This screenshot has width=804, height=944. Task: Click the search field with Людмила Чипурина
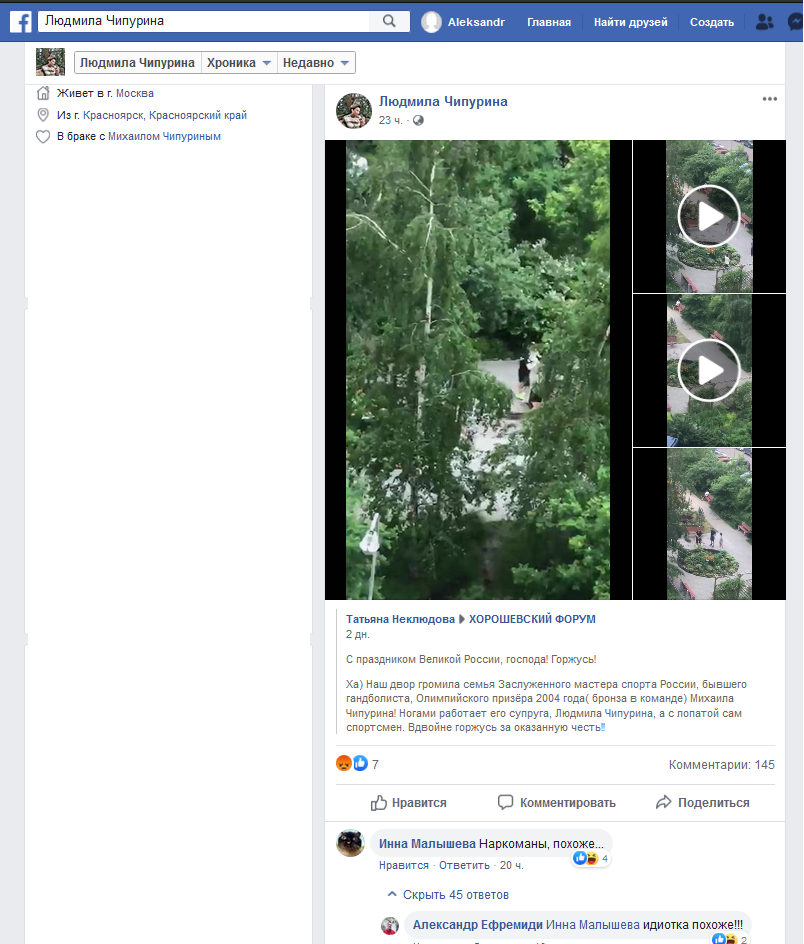pos(203,21)
